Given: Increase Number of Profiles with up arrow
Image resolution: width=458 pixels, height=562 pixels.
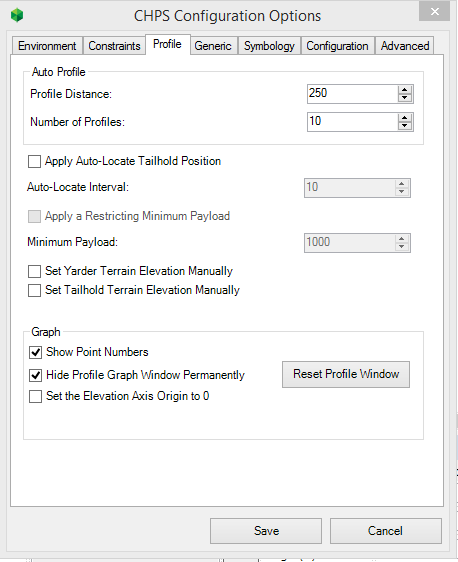Looking at the screenshot, I should (x=405, y=118).
